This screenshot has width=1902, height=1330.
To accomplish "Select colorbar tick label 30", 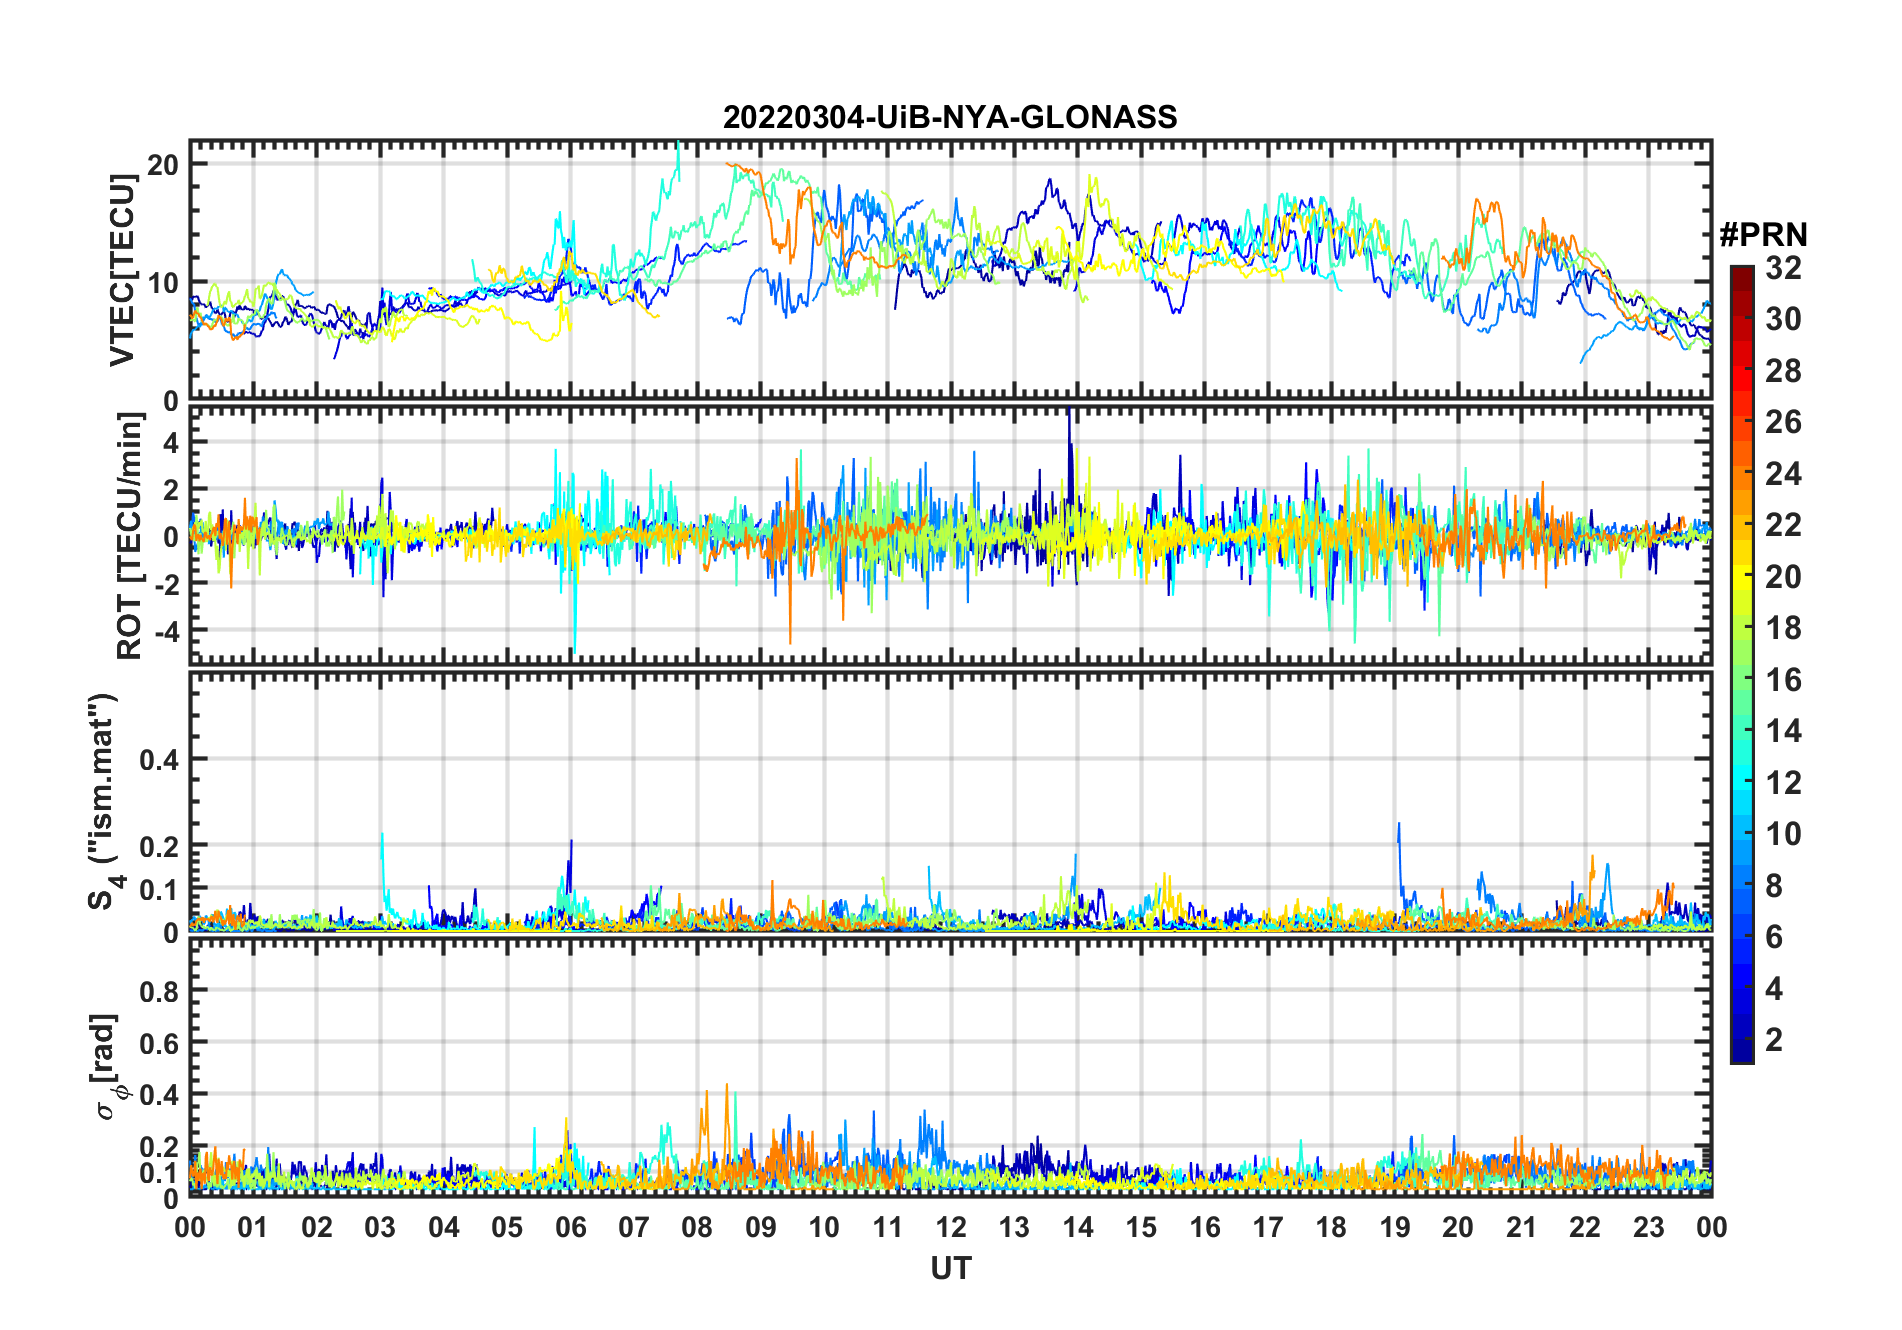I will [x=1783, y=319].
